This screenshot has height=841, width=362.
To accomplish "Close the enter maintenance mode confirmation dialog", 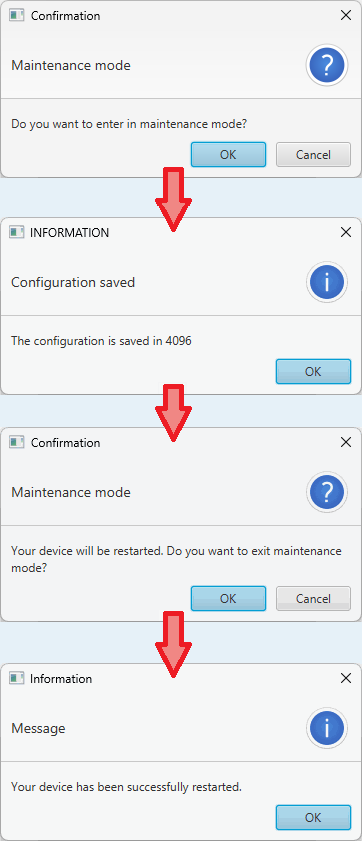I will pos(346,16).
